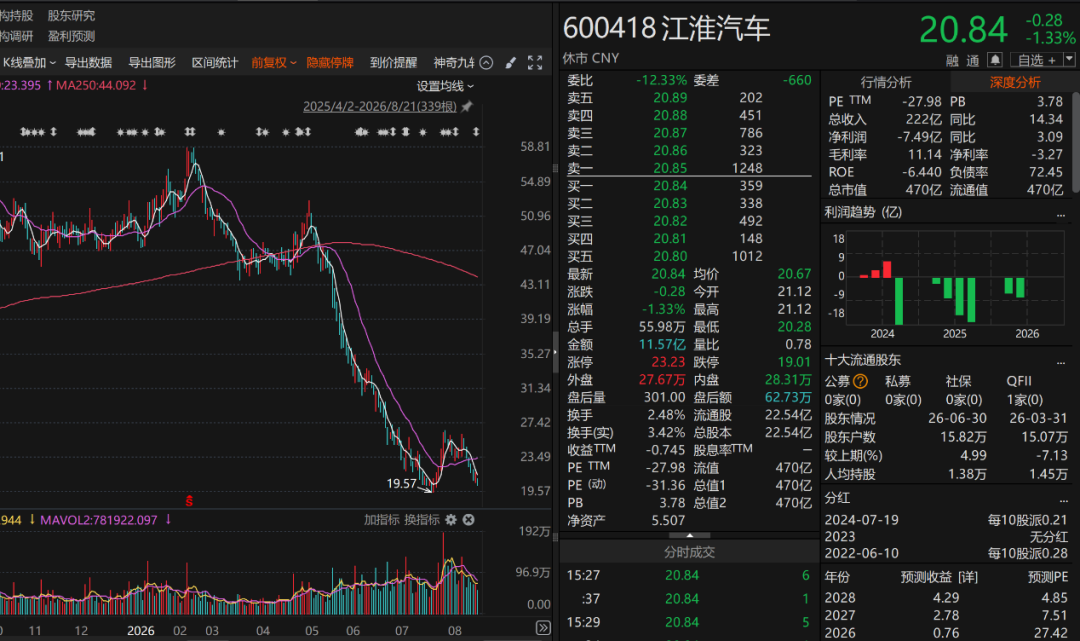Viewport: 1080px width, 641px height.
Task: Click the 外盘 value 27.67万
Action: click(x=662, y=380)
